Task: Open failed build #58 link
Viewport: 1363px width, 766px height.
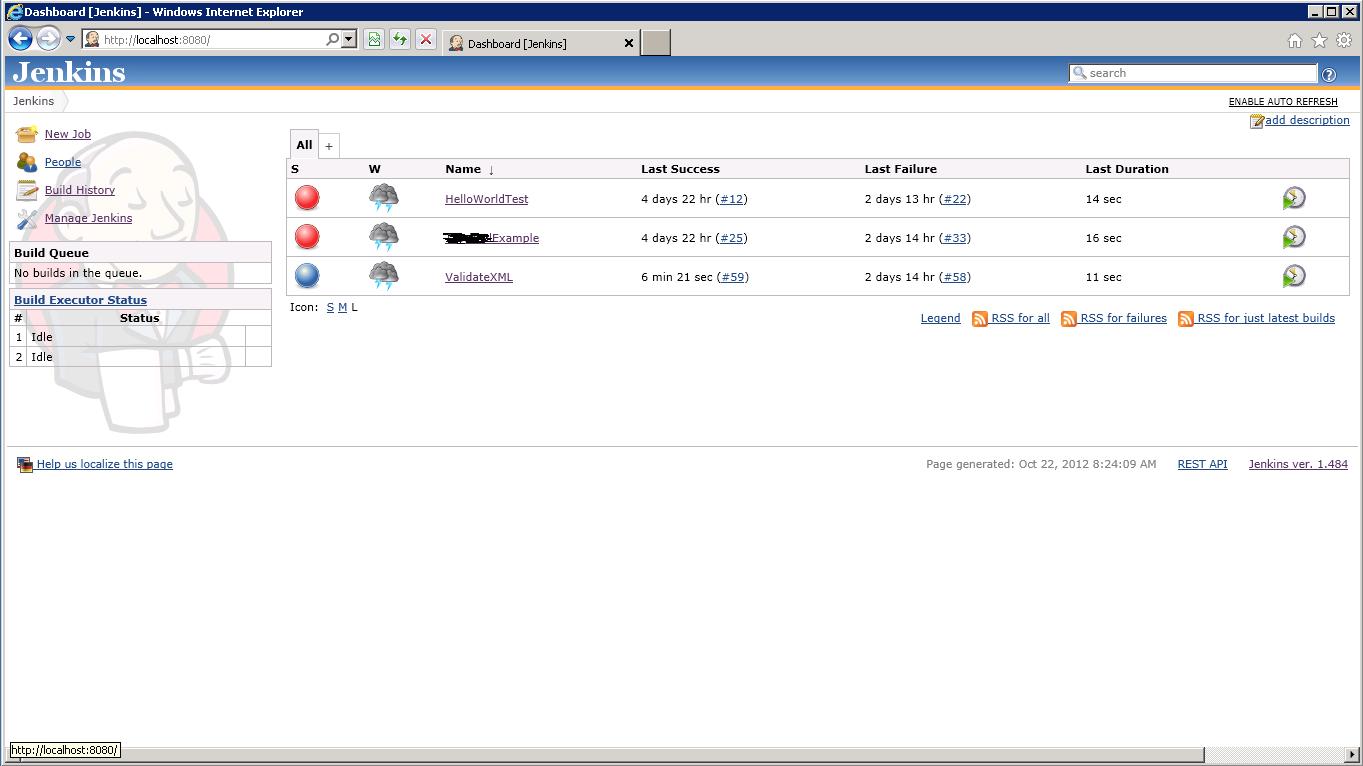Action: [x=955, y=277]
